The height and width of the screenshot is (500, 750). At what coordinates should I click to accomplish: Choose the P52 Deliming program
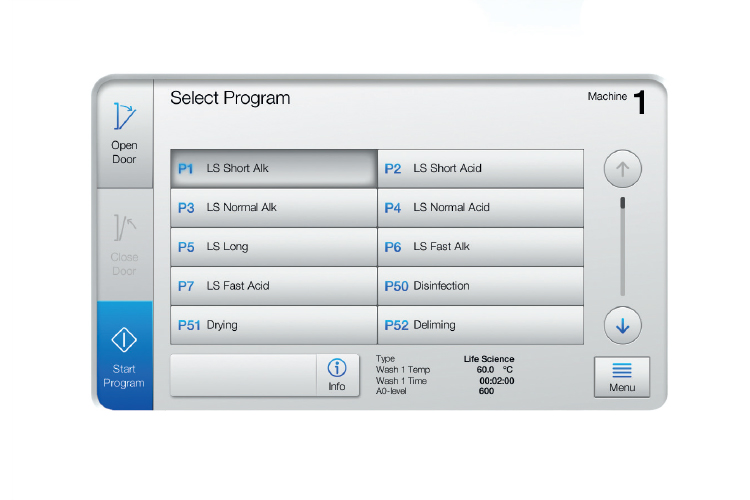tap(480, 325)
